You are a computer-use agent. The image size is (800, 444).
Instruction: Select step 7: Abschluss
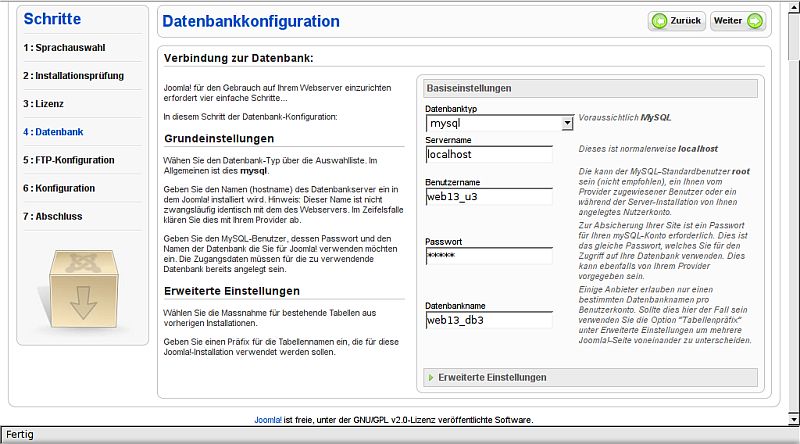click(53, 216)
